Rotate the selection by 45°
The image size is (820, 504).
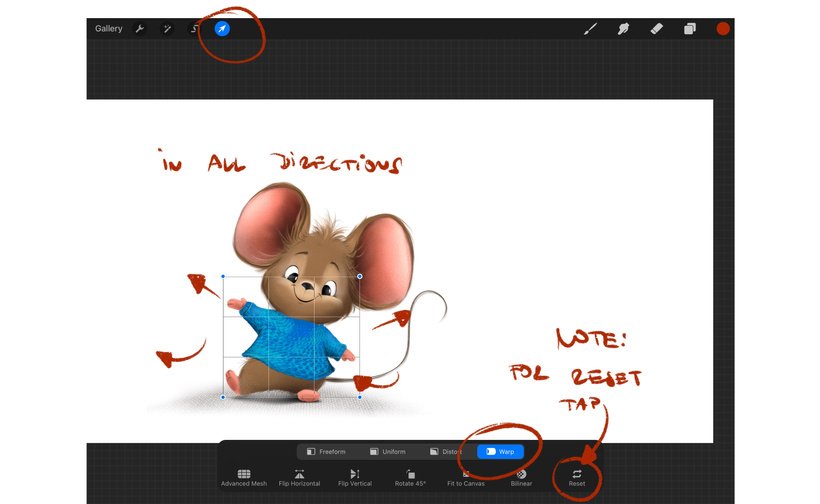click(410, 478)
